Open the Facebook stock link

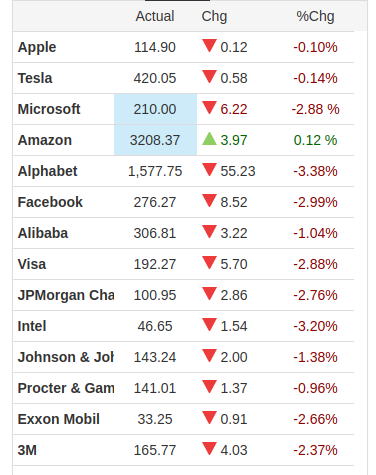(x=50, y=202)
